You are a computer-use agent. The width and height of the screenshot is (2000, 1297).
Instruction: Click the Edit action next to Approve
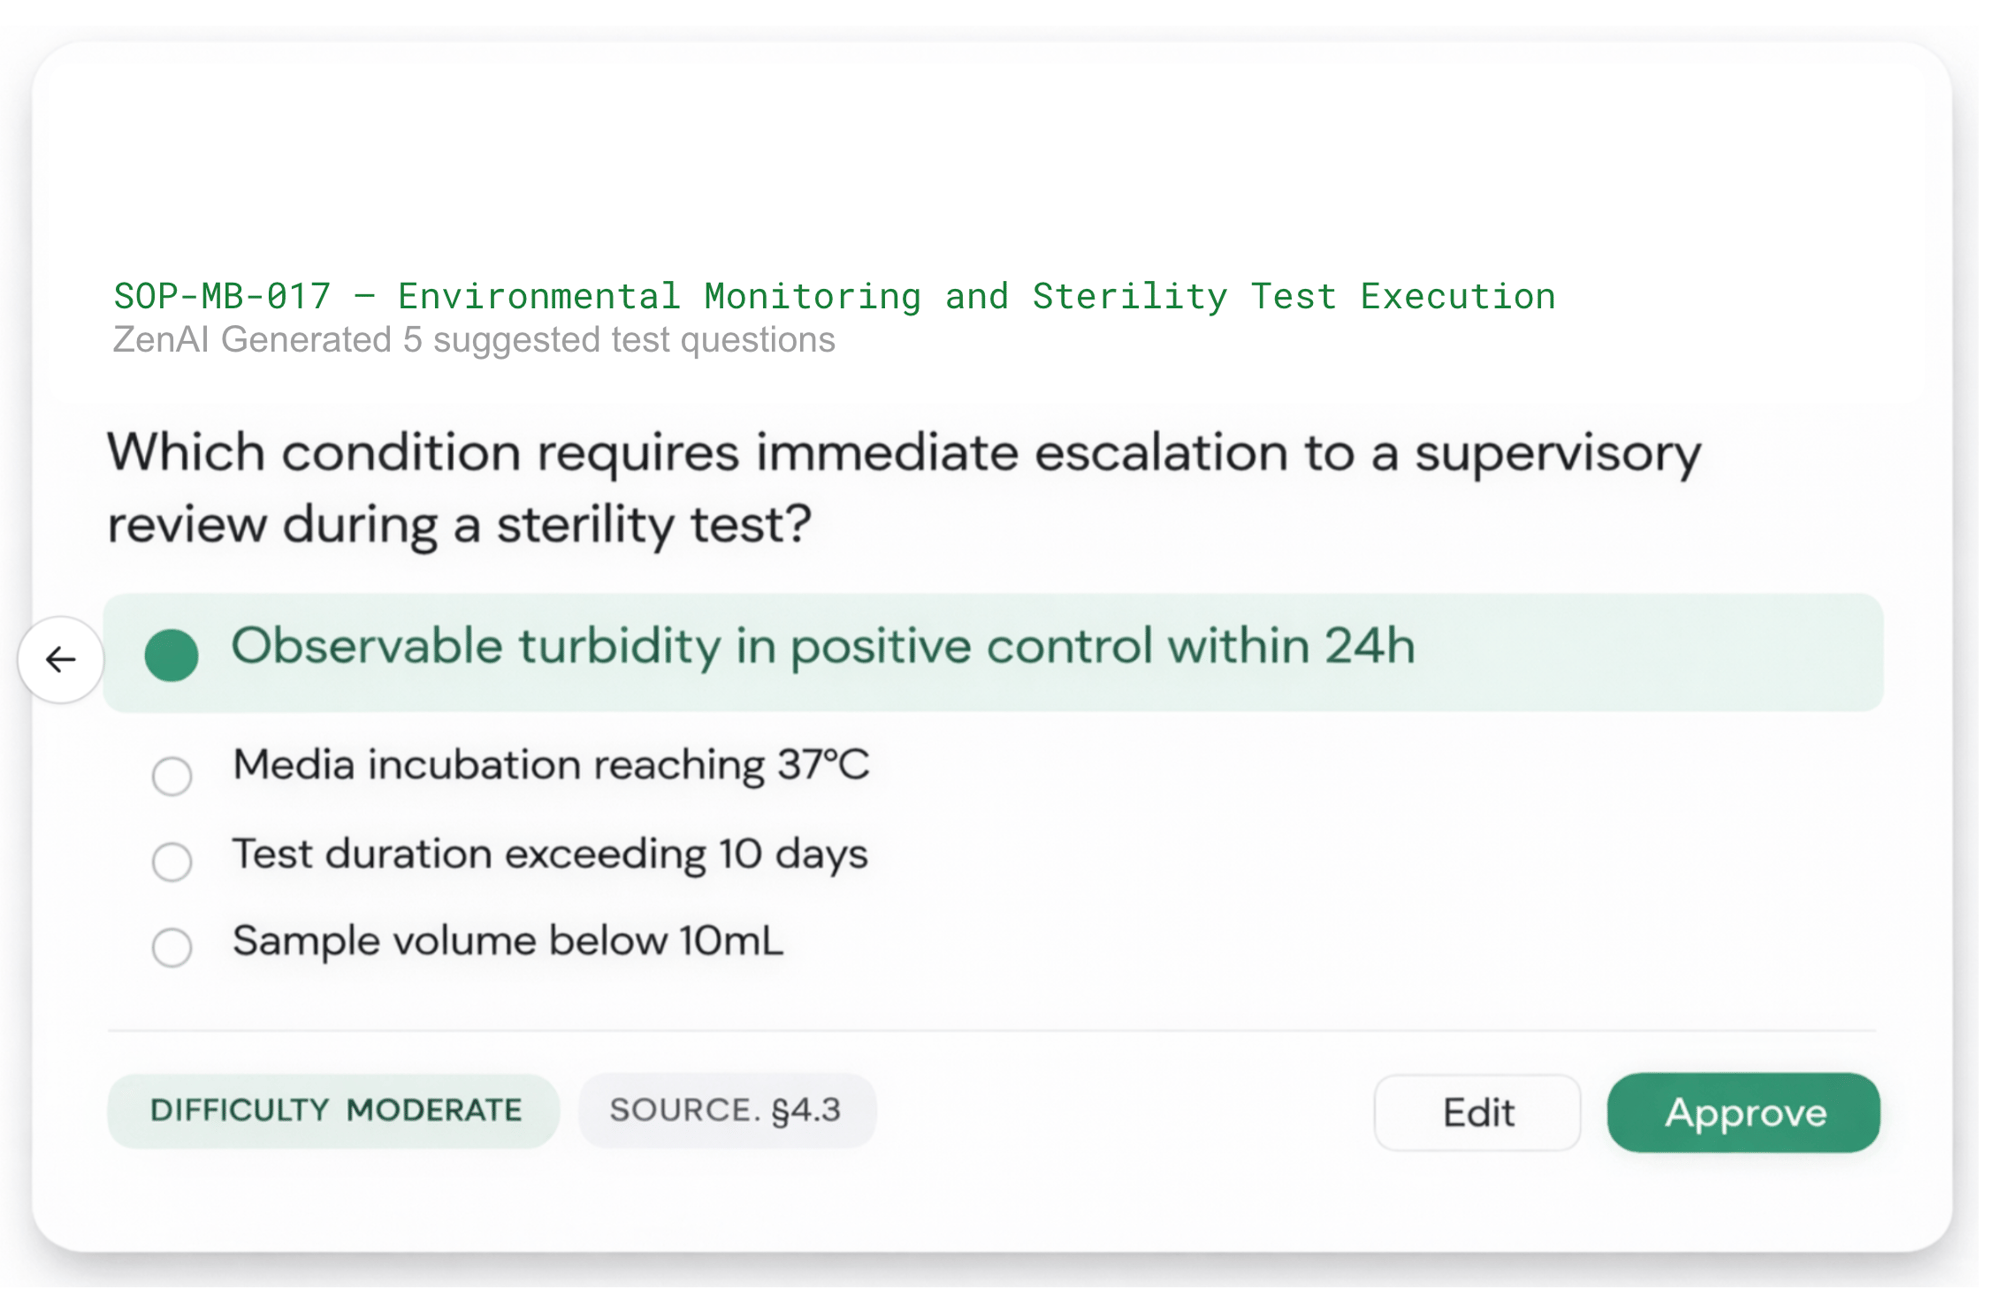click(1477, 1112)
